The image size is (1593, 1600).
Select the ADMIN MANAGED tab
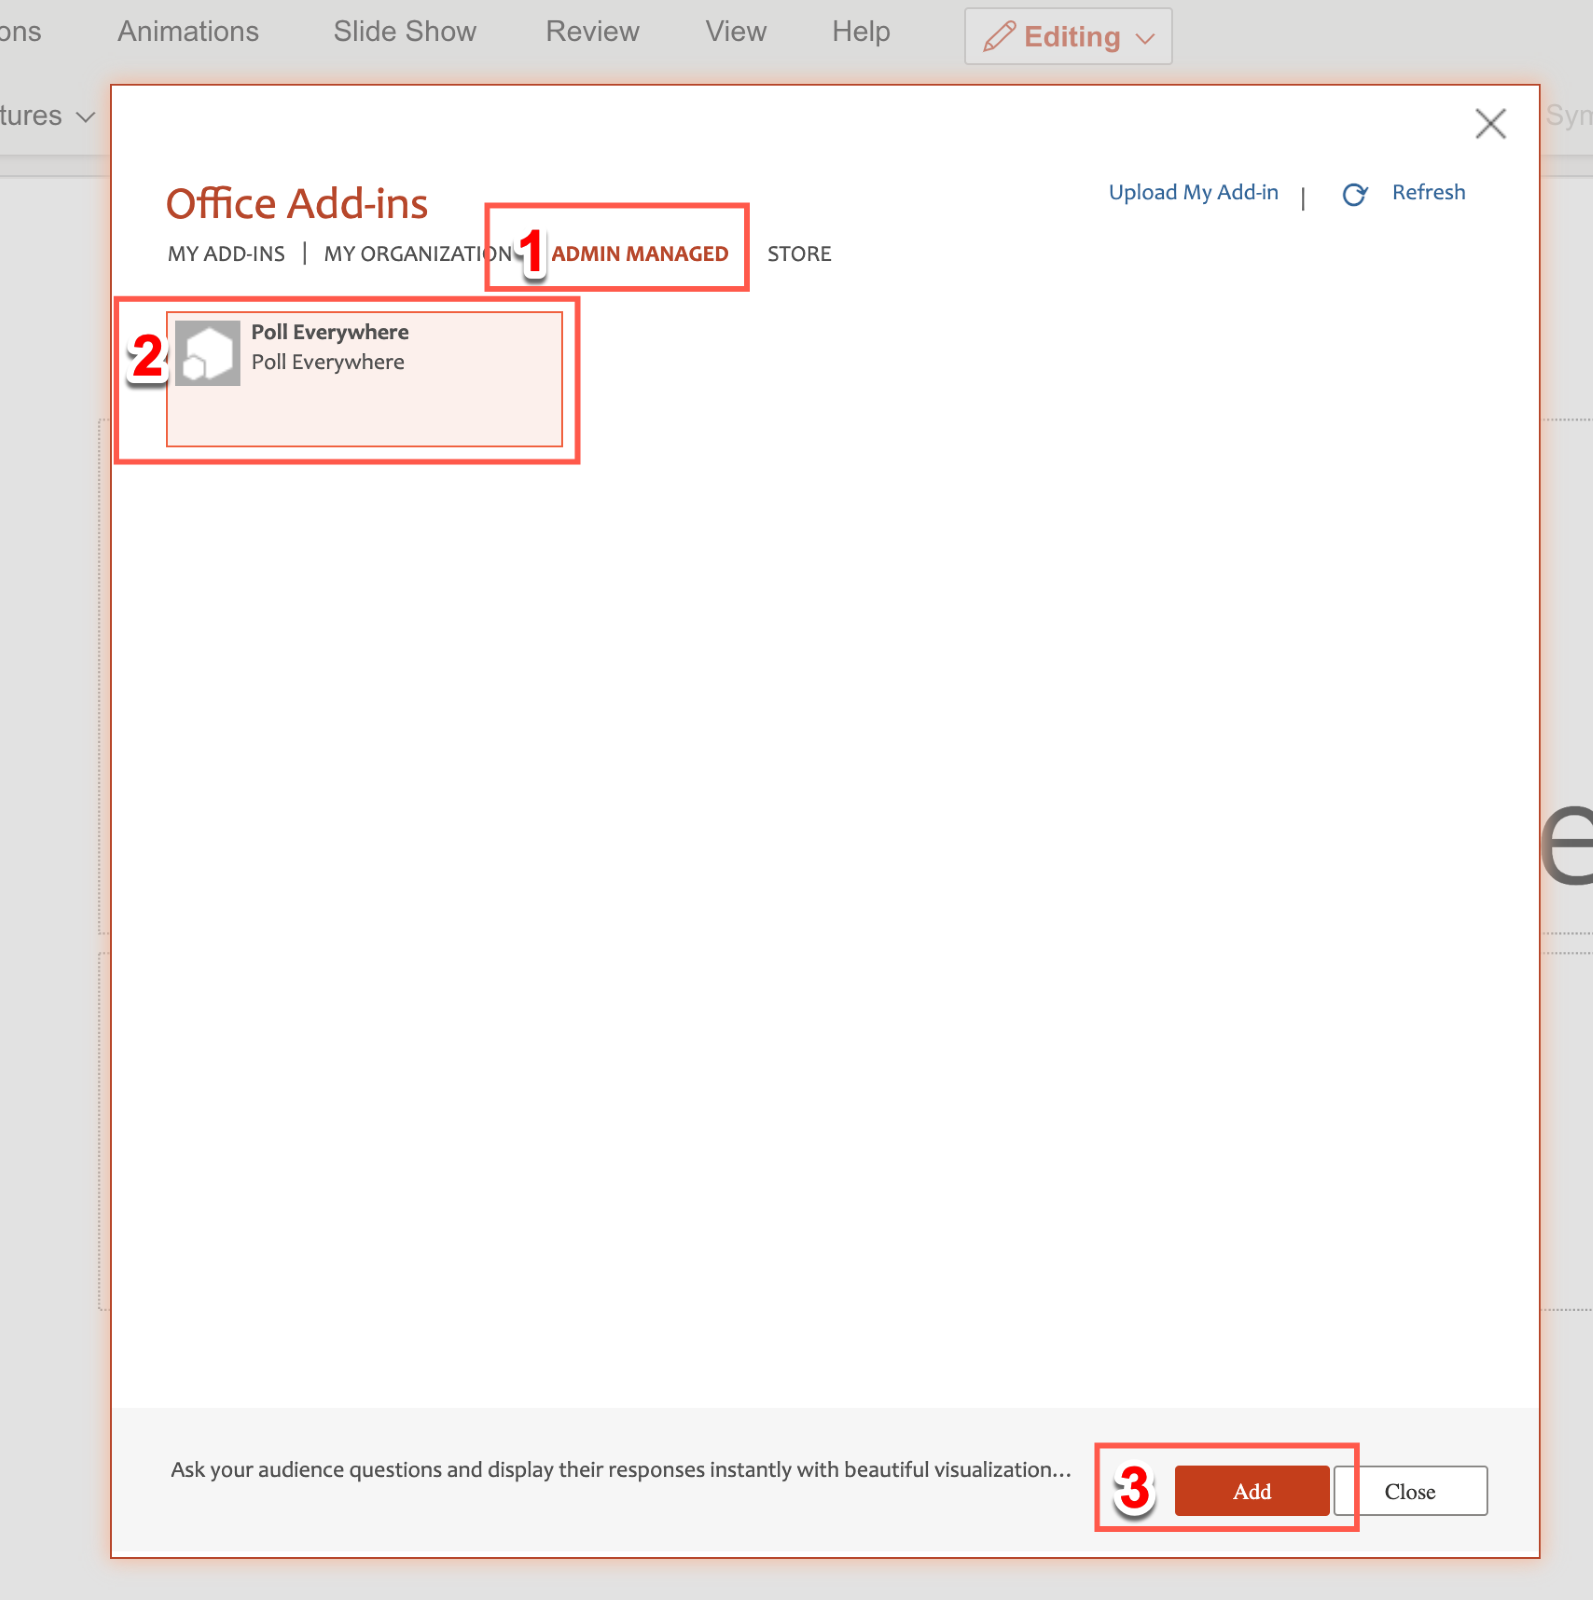(x=639, y=254)
